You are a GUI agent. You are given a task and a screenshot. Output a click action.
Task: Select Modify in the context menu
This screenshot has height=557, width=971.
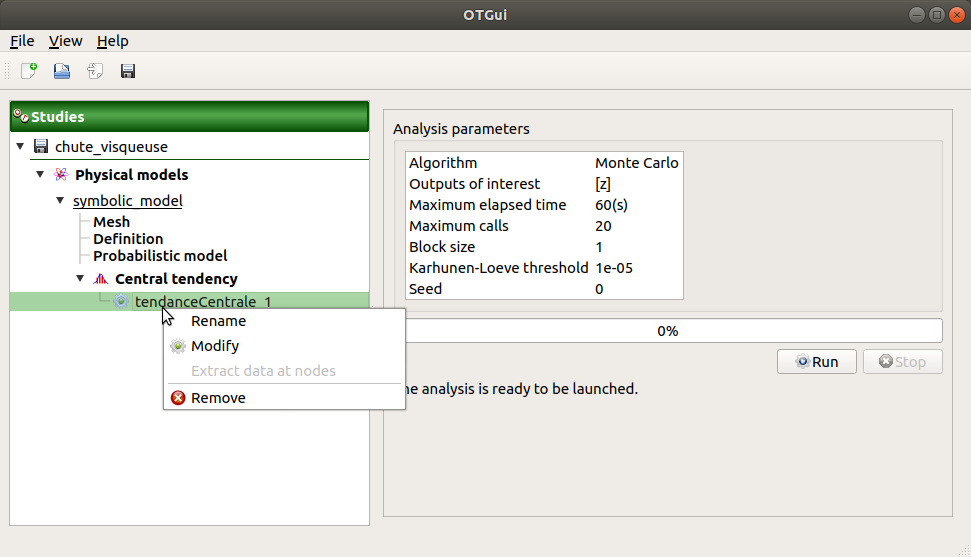click(215, 346)
